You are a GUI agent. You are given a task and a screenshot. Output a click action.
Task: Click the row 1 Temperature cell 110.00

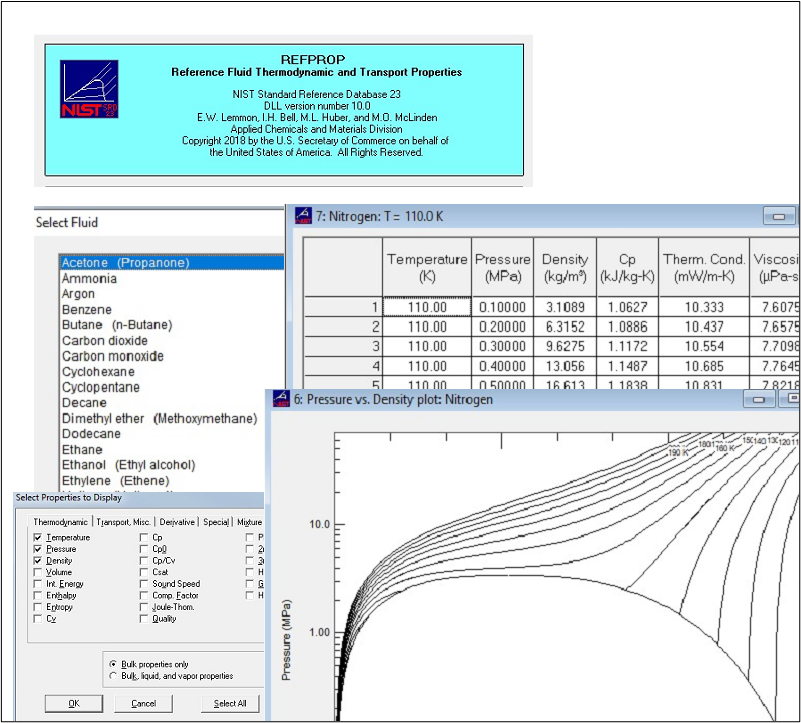click(x=426, y=307)
